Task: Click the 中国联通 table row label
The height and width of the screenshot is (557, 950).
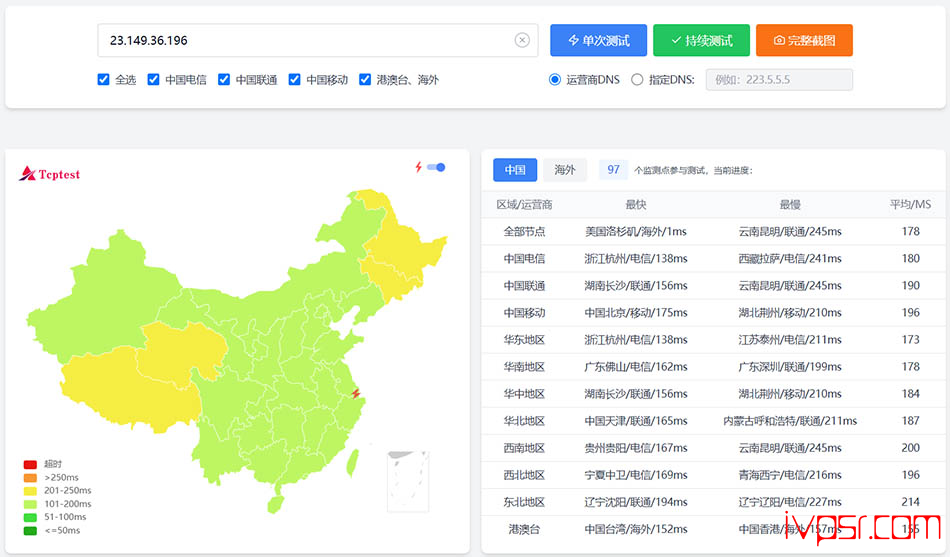Action: [524, 285]
